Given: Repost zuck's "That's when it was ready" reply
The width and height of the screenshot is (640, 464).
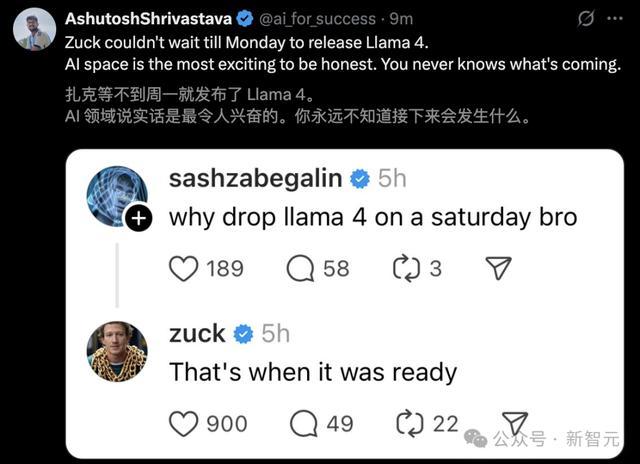Looking at the screenshot, I should pyautogui.click(x=409, y=423).
